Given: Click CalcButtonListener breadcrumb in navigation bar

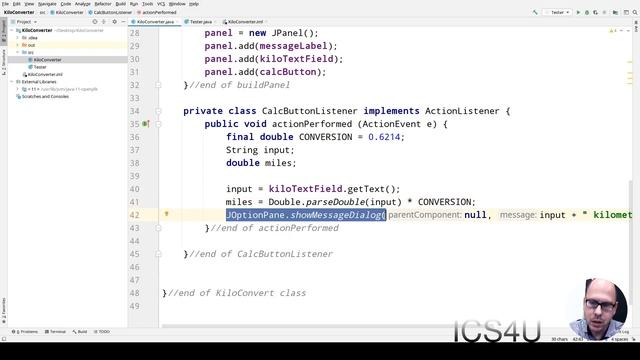Looking at the screenshot, I should click(x=110, y=13).
